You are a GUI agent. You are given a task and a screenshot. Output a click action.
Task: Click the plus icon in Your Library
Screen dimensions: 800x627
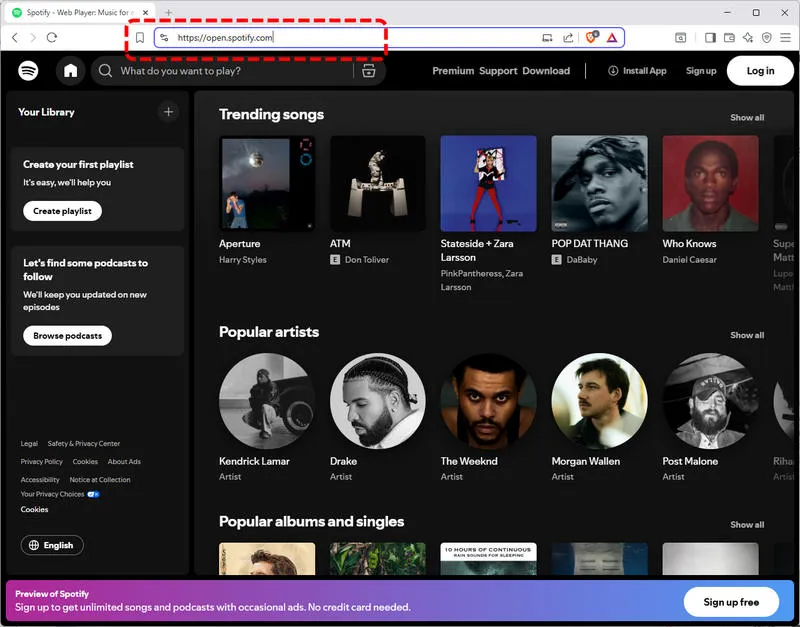coord(168,112)
